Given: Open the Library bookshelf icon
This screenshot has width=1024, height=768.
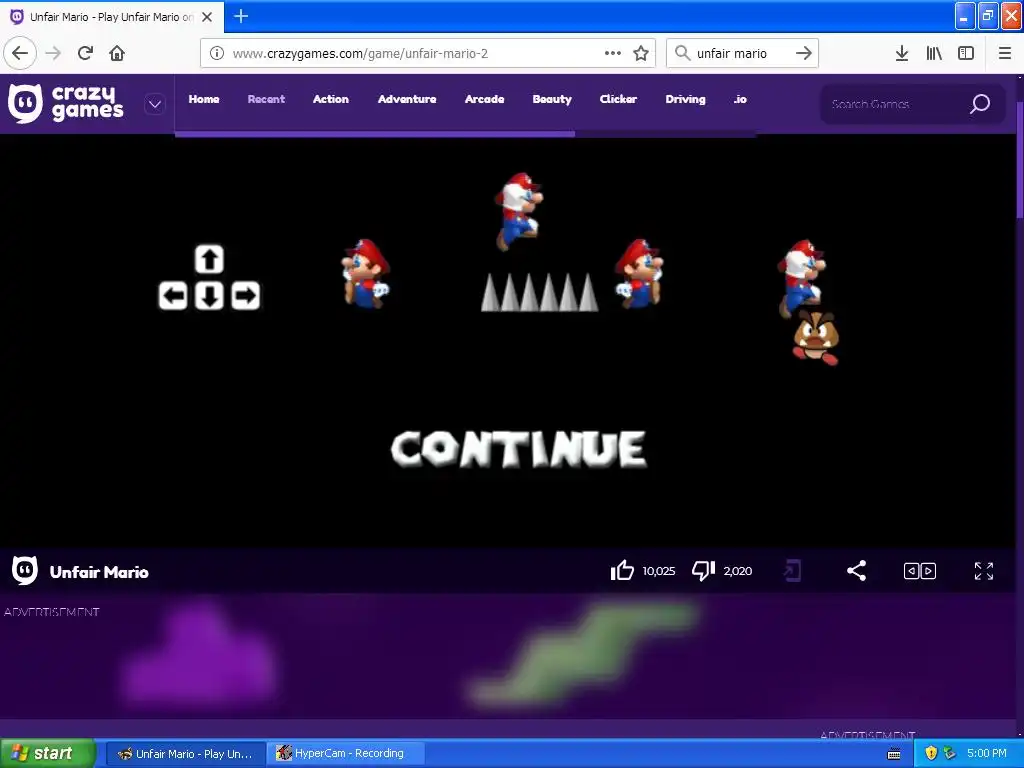Looking at the screenshot, I should [x=934, y=53].
